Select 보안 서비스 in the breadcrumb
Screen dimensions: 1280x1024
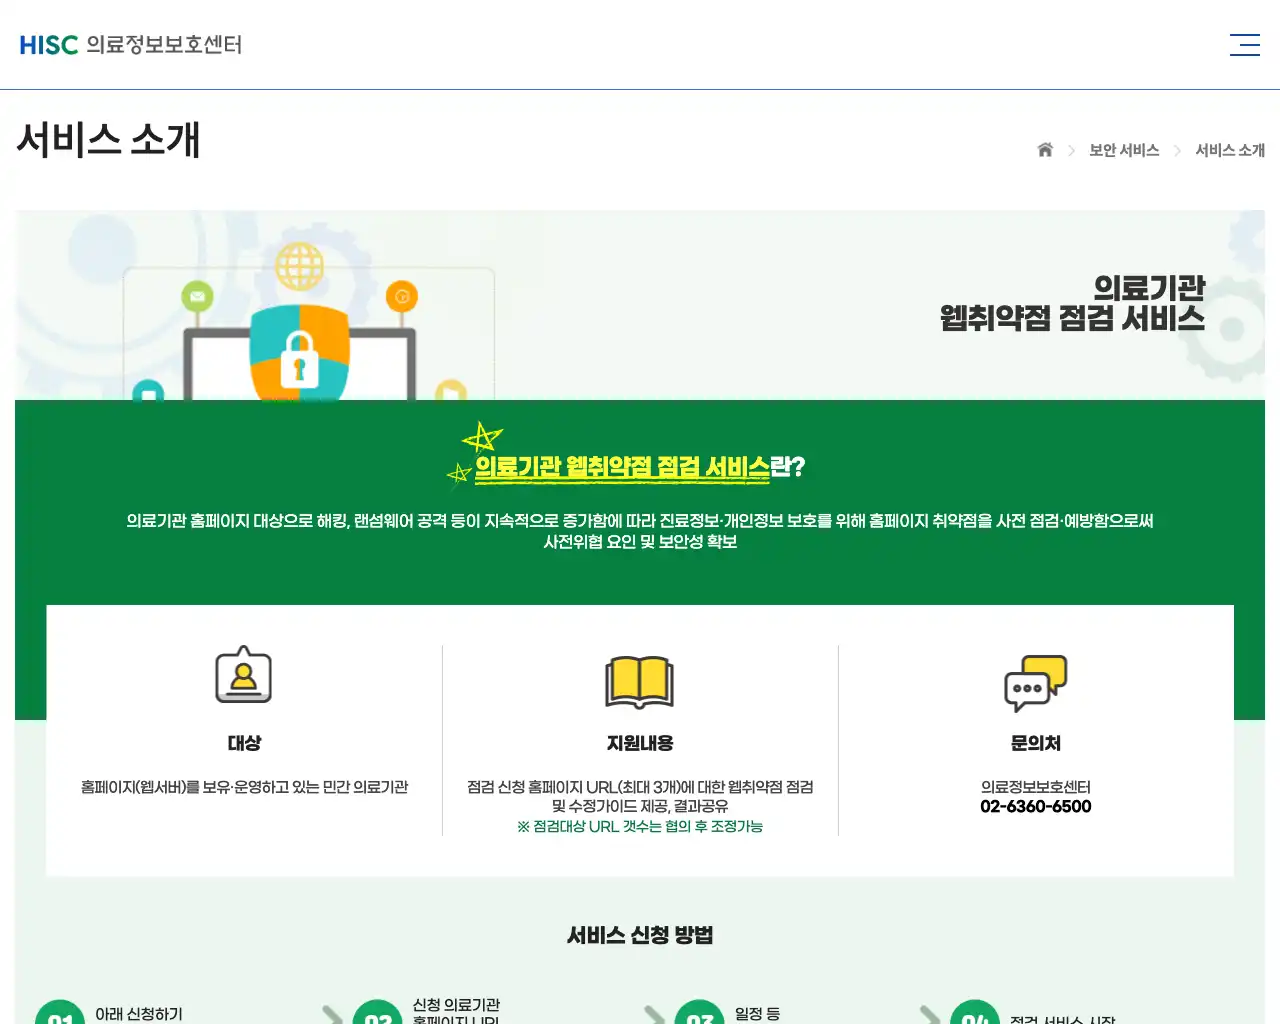click(1124, 150)
